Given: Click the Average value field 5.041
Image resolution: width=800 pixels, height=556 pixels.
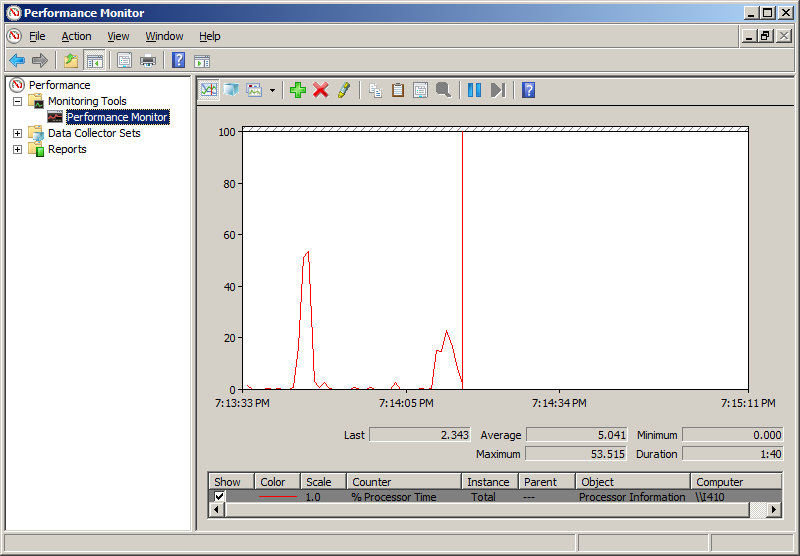Looking at the screenshot, I should 577,435.
